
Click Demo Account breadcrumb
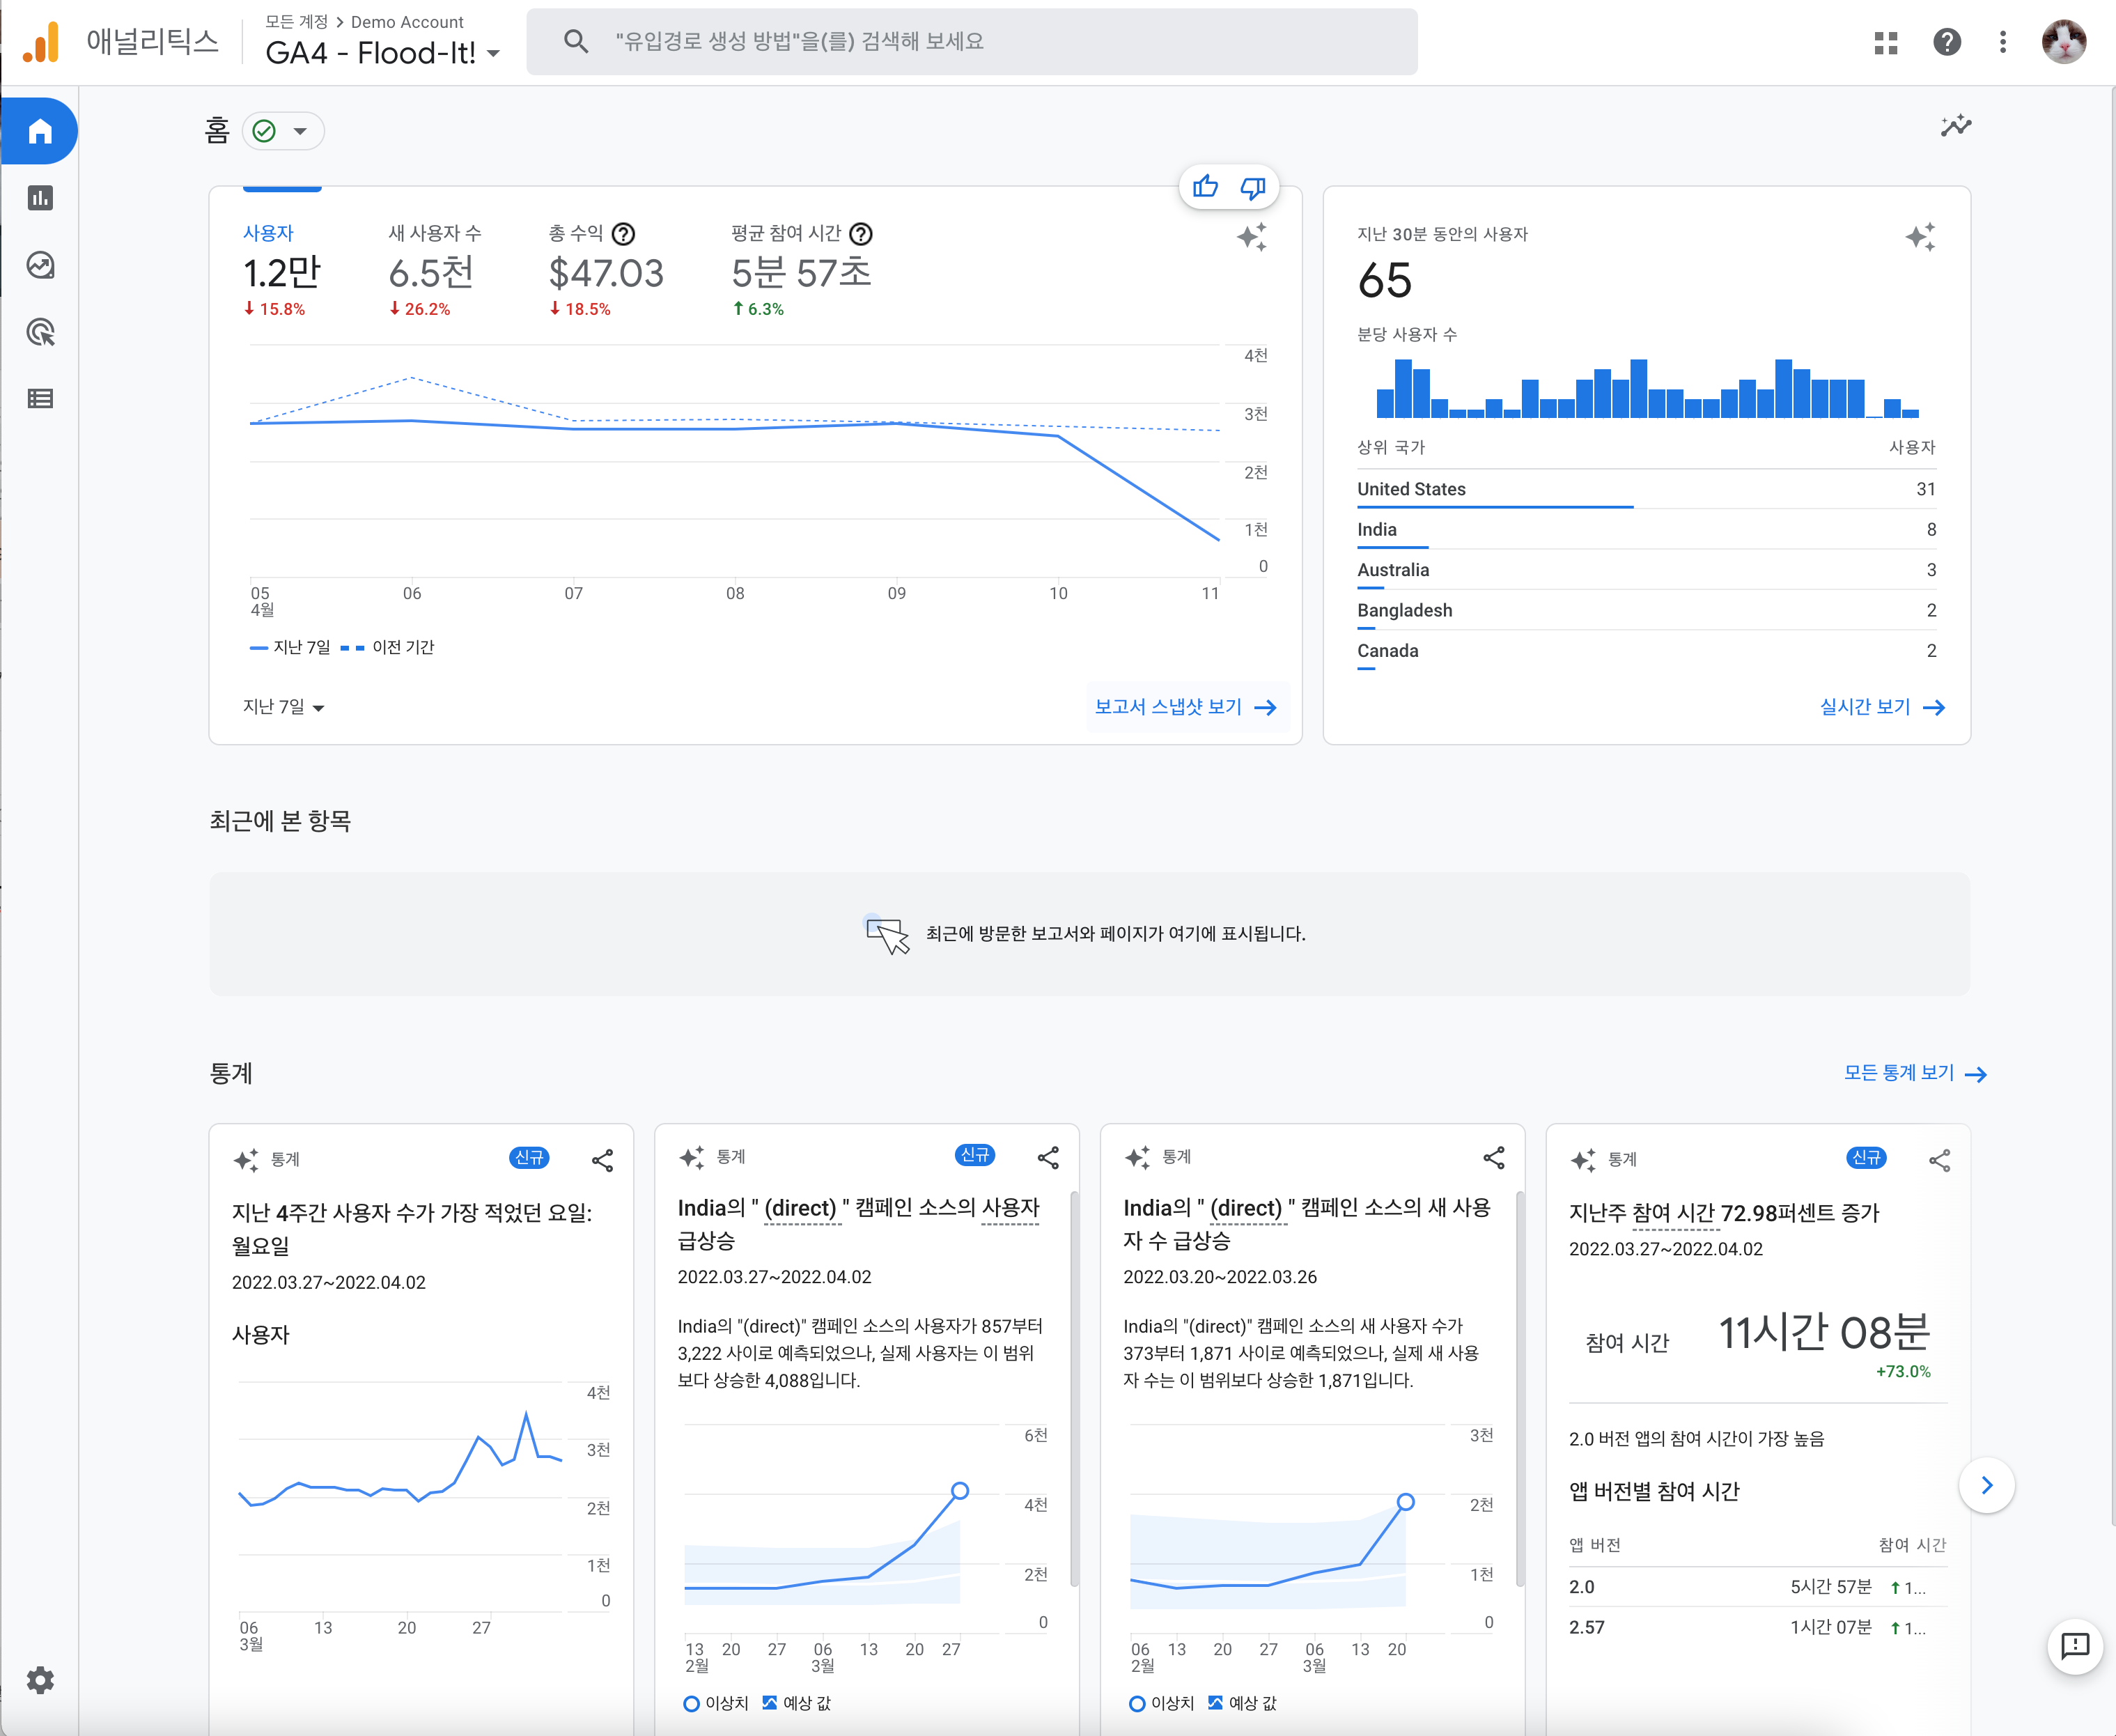(x=407, y=22)
